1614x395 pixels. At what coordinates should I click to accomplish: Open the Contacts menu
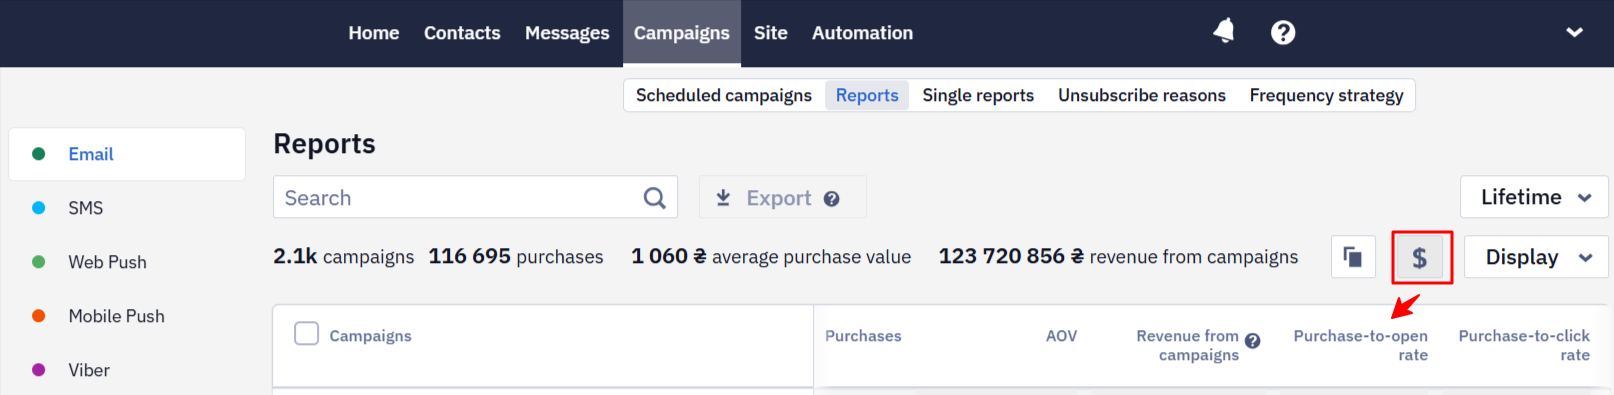pos(462,33)
